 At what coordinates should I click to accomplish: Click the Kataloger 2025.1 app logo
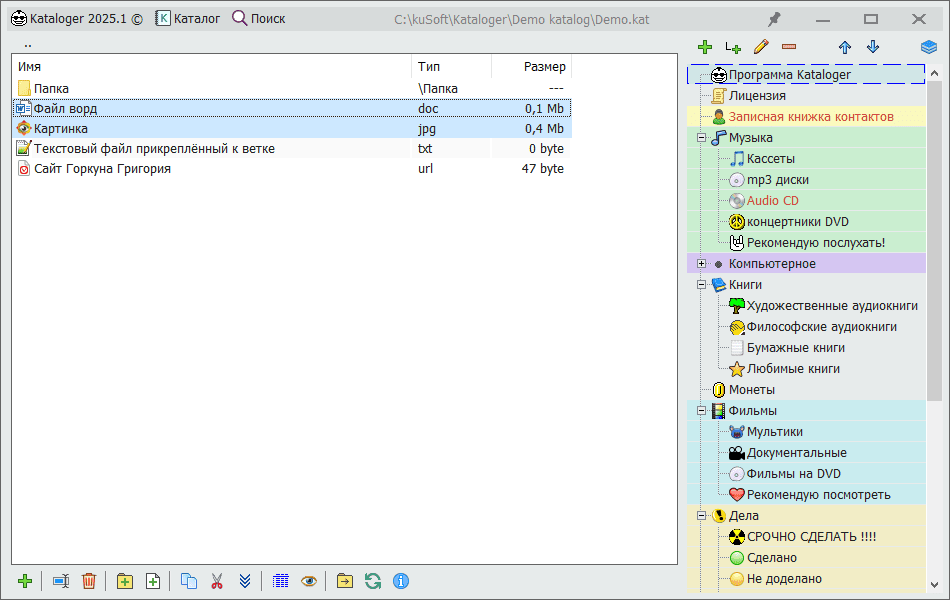[x=19, y=19]
